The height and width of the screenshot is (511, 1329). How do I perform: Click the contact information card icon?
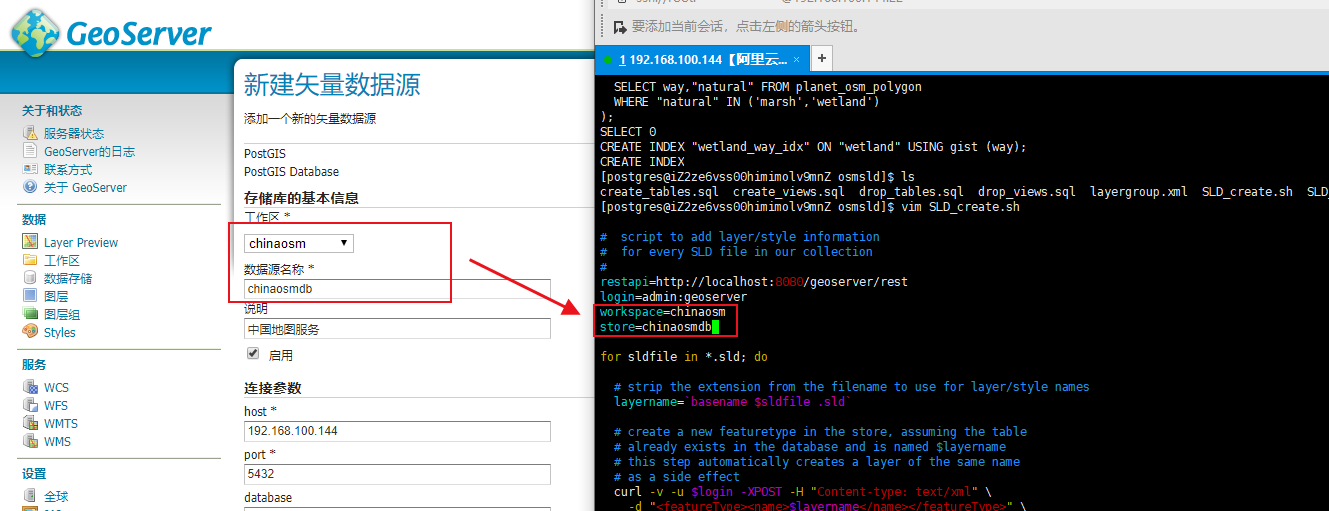(30, 169)
